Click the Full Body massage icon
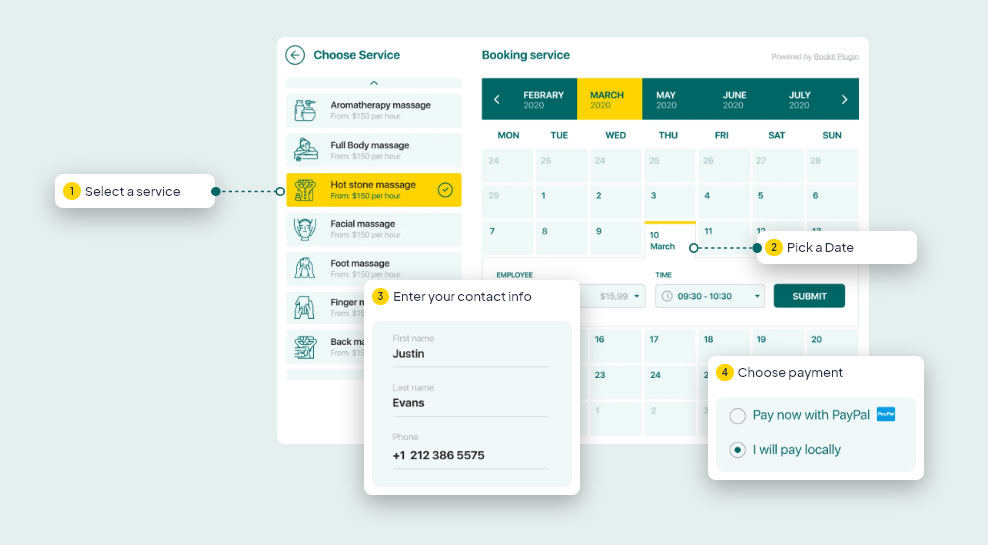The image size is (988, 545). pyautogui.click(x=306, y=150)
